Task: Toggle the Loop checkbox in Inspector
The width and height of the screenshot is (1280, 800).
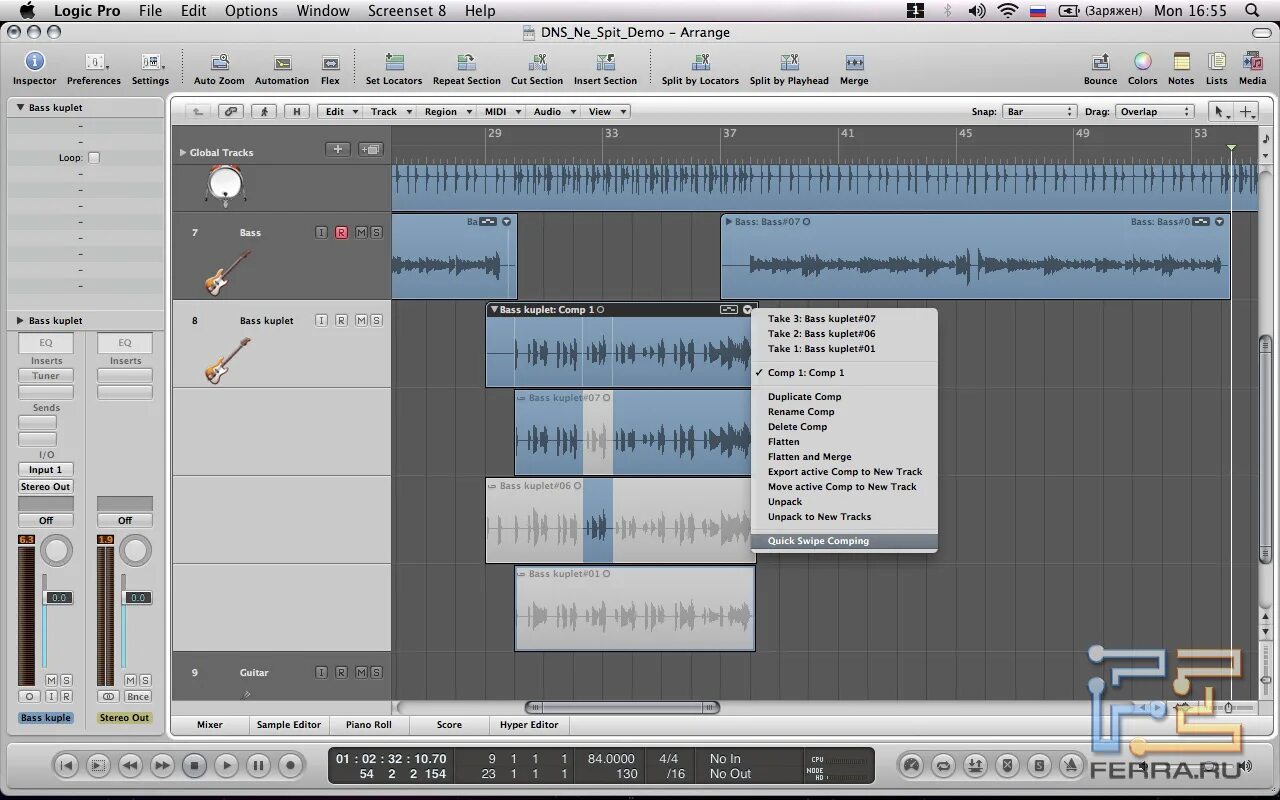Action: 94,158
